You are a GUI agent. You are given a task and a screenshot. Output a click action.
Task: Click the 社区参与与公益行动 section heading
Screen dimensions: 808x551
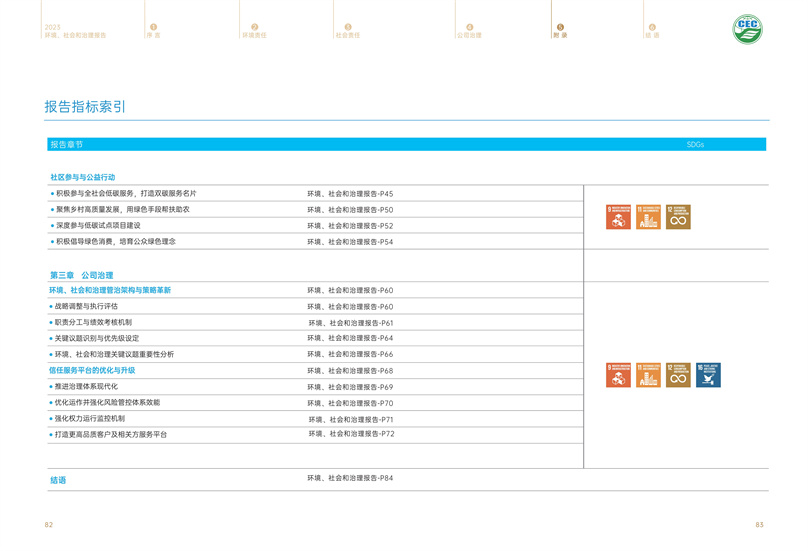(x=83, y=177)
